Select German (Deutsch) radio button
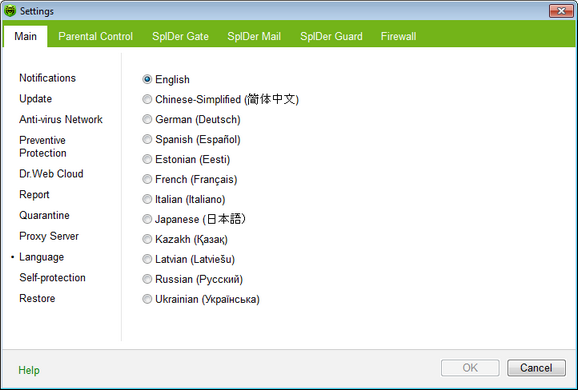The height and width of the screenshot is (390, 578). 147,119
